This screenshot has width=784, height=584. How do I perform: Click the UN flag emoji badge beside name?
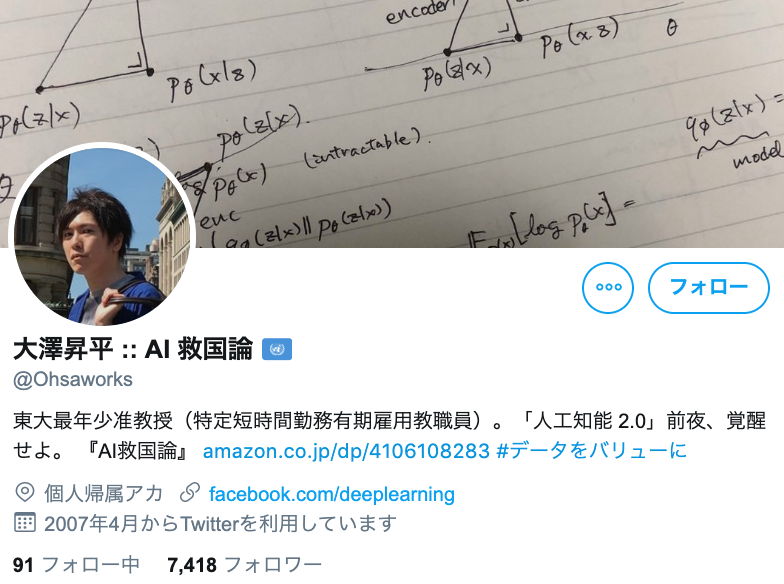[277, 349]
